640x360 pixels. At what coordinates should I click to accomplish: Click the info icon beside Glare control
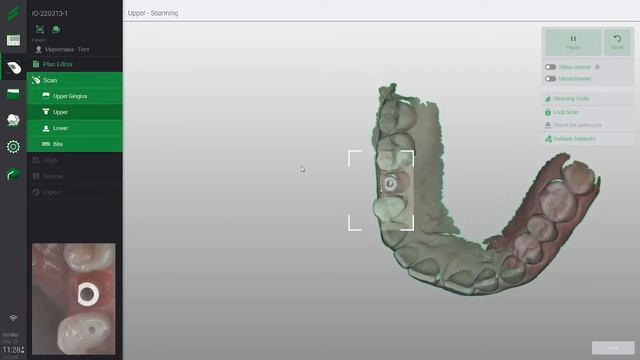point(597,67)
